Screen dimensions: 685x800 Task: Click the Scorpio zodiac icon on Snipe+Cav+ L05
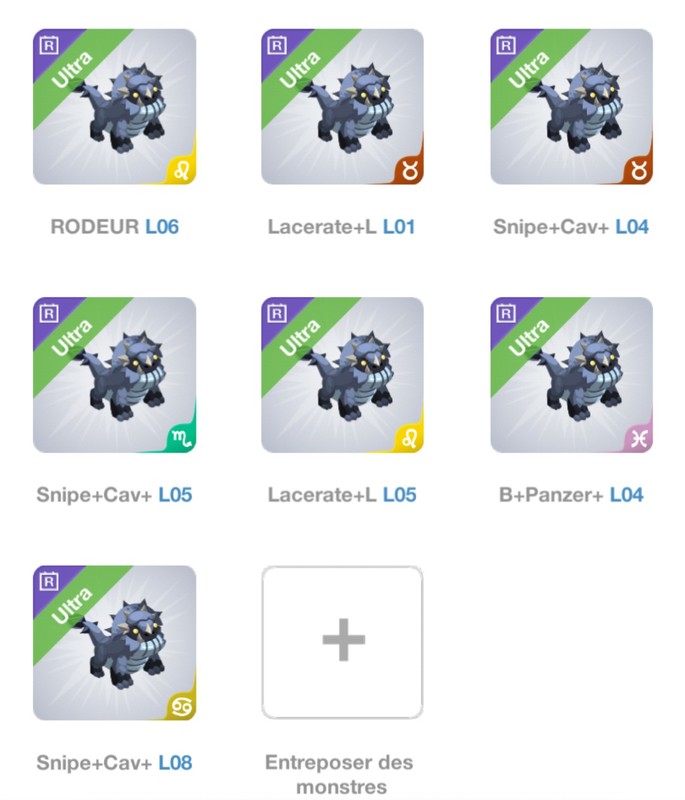[x=182, y=438]
